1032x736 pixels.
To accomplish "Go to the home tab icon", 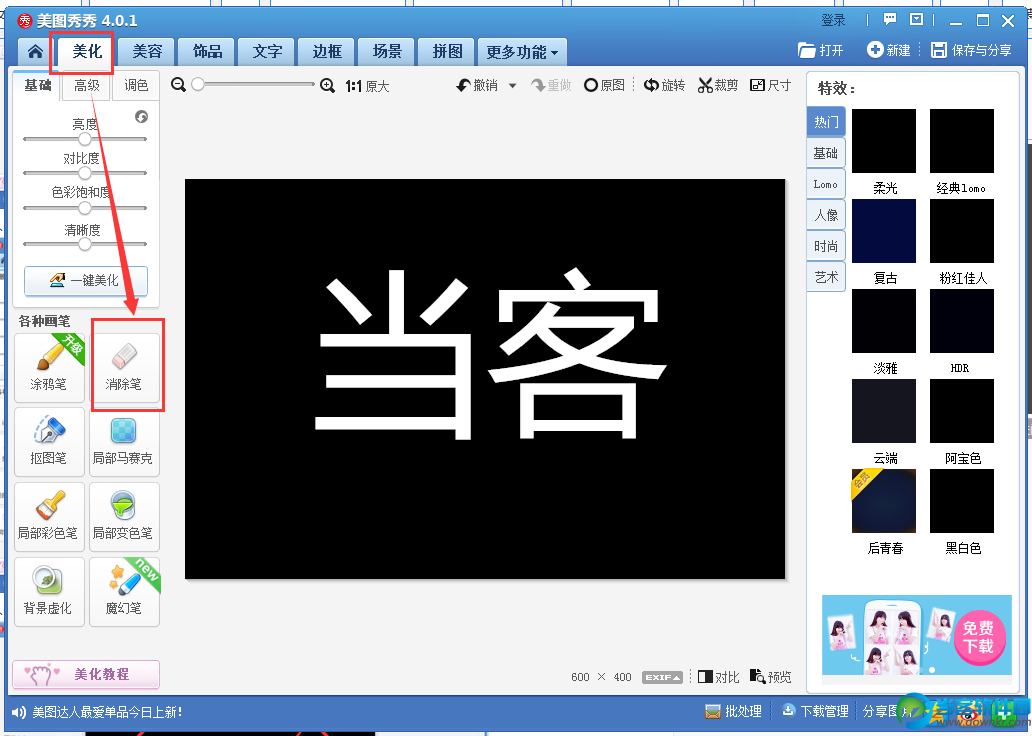I will [x=36, y=51].
